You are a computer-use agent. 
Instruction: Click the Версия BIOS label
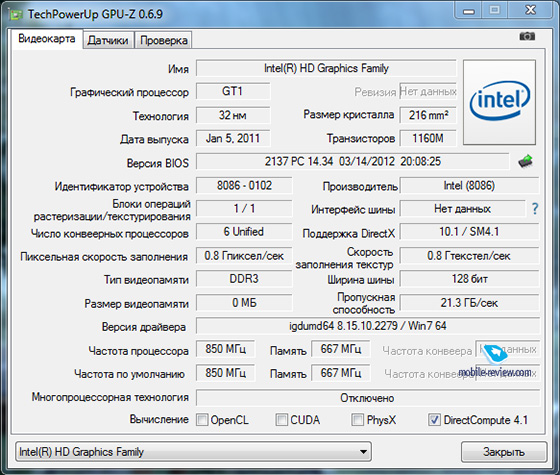pos(158,163)
